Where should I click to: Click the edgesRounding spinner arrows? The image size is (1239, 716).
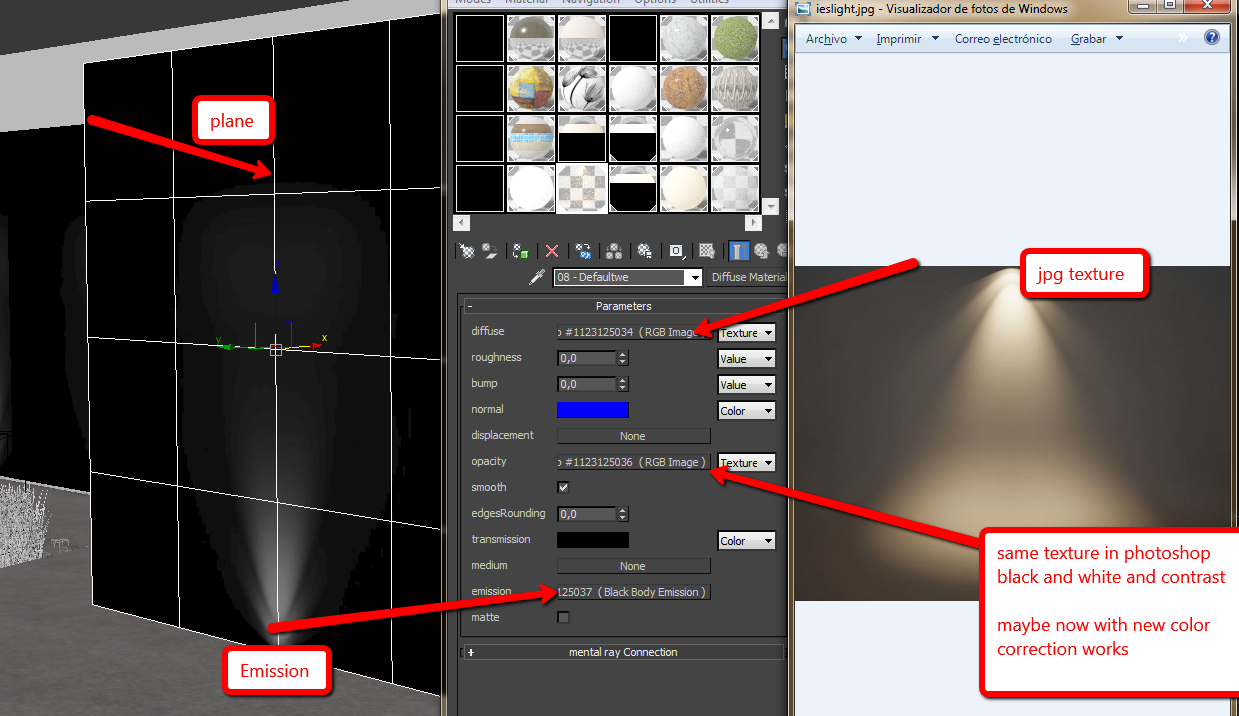pos(623,513)
